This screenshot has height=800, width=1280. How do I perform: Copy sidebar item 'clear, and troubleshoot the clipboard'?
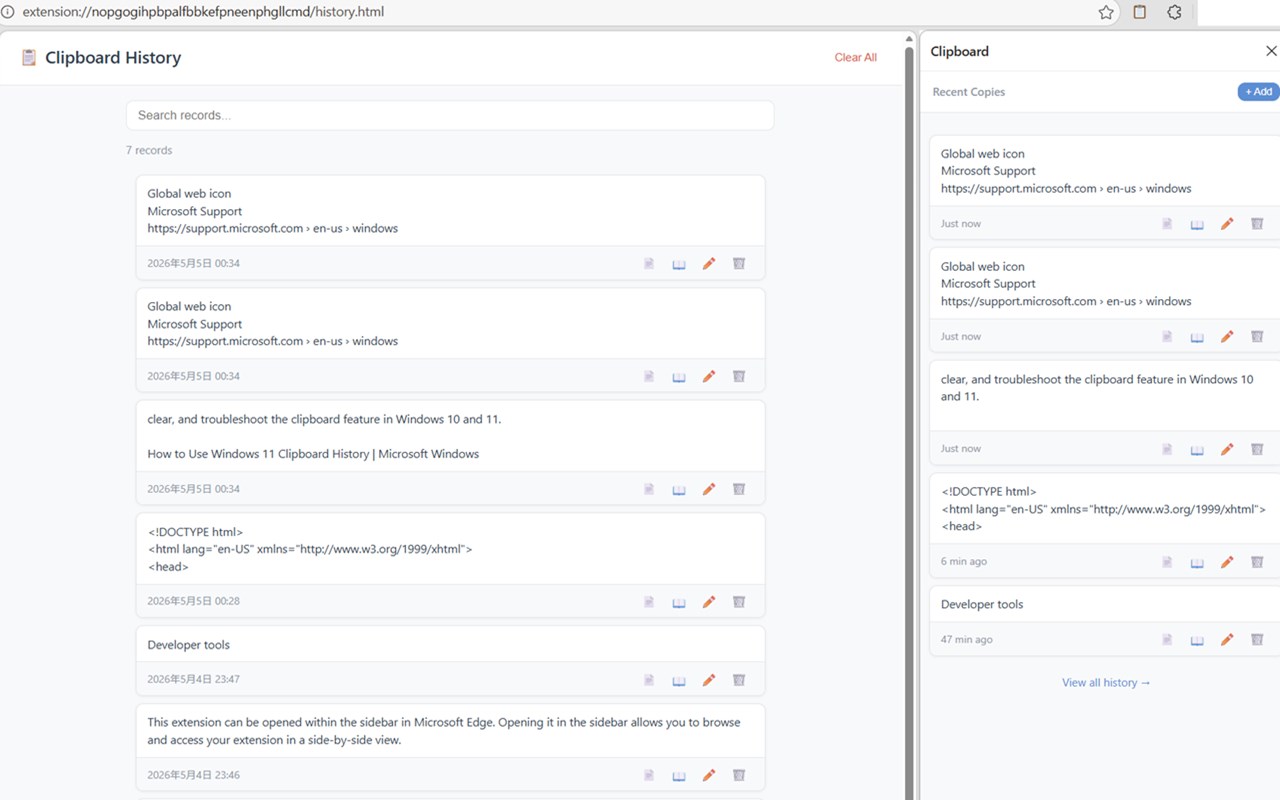(x=1167, y=449)
